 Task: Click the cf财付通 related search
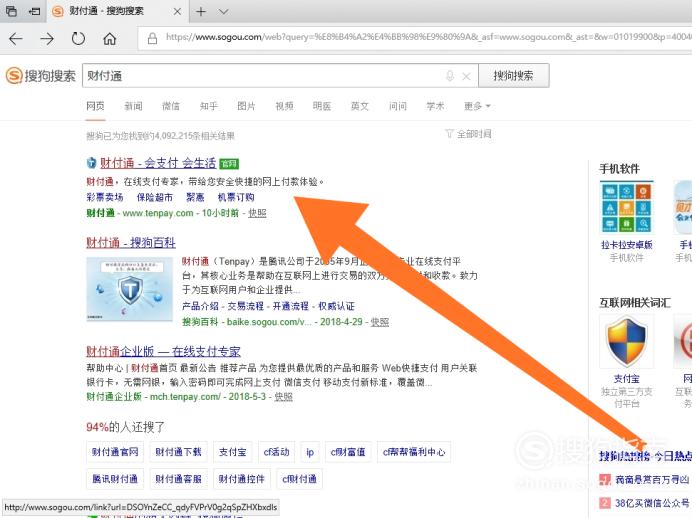(x=299, y=479)
